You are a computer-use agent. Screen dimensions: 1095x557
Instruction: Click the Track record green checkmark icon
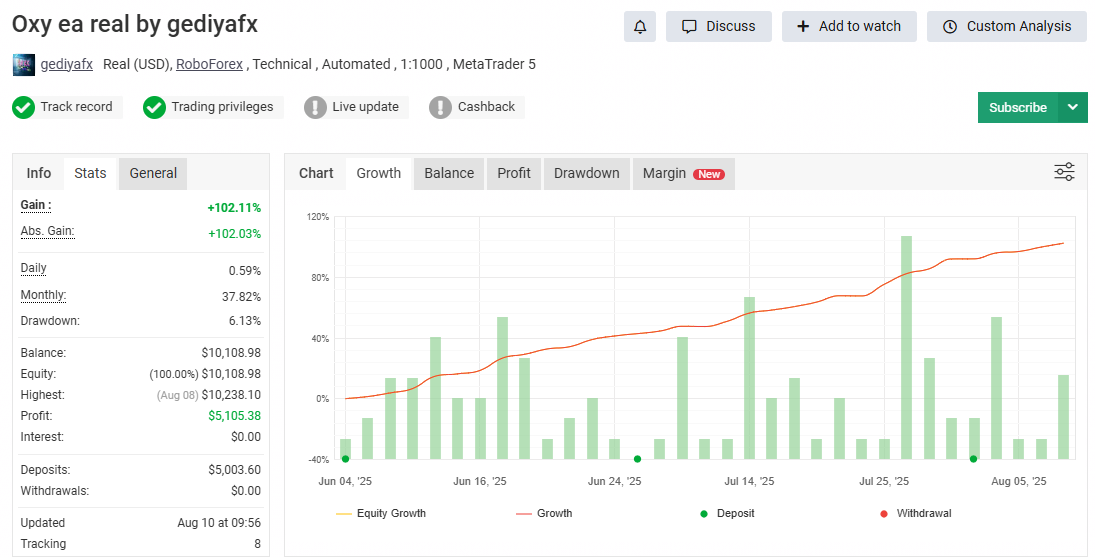pos(24,107)
